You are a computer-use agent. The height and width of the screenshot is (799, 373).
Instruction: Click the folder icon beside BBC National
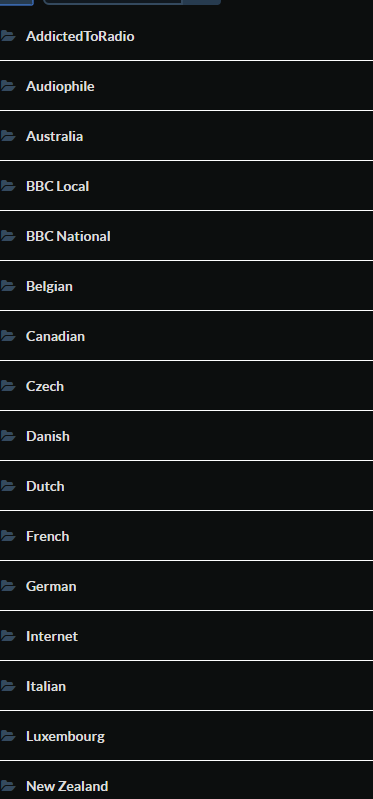pyautogui.click(x=8, y=235)
